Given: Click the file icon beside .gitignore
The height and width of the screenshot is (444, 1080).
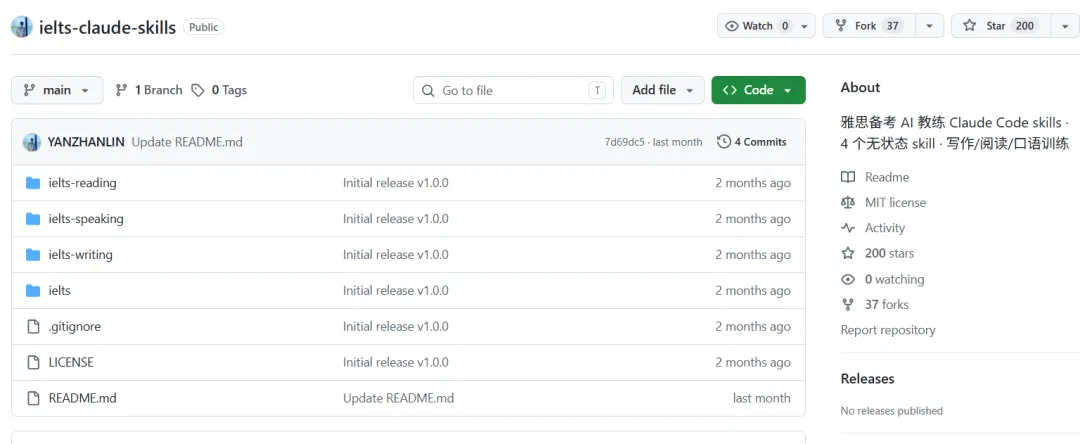Looking at the screenshot, I should point(33,326).
